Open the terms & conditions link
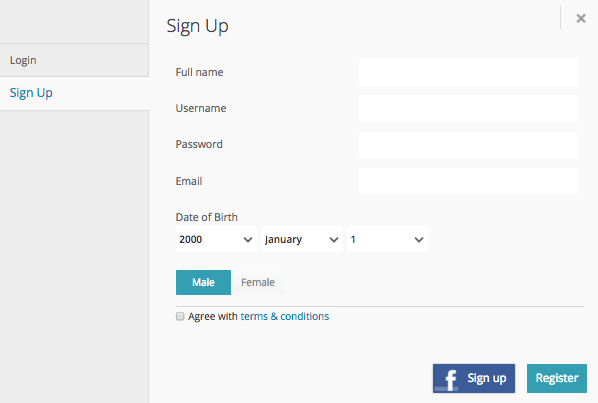Screen dimensions: 598x403 tap(285, 316)
